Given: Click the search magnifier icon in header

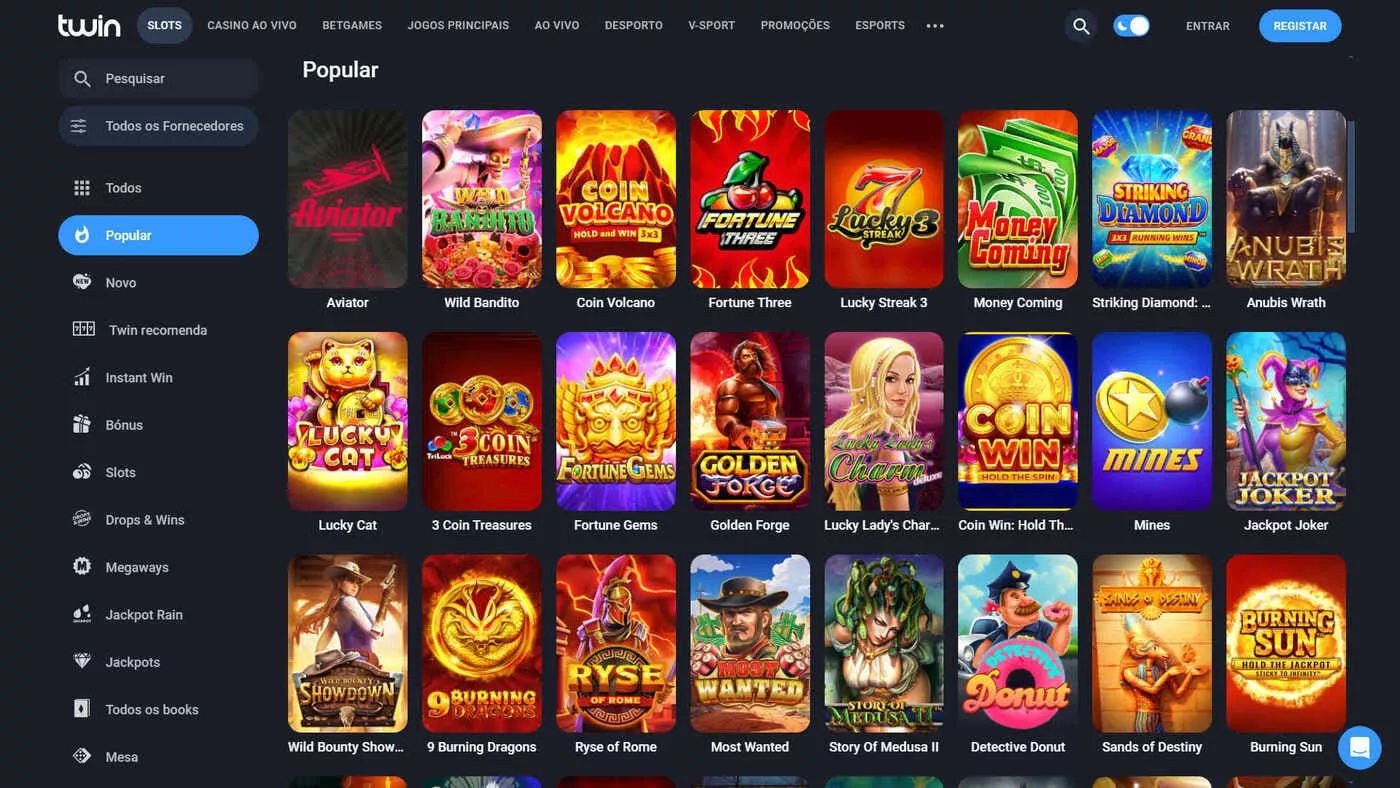Looking at the screenshot, I should 1081,26.
